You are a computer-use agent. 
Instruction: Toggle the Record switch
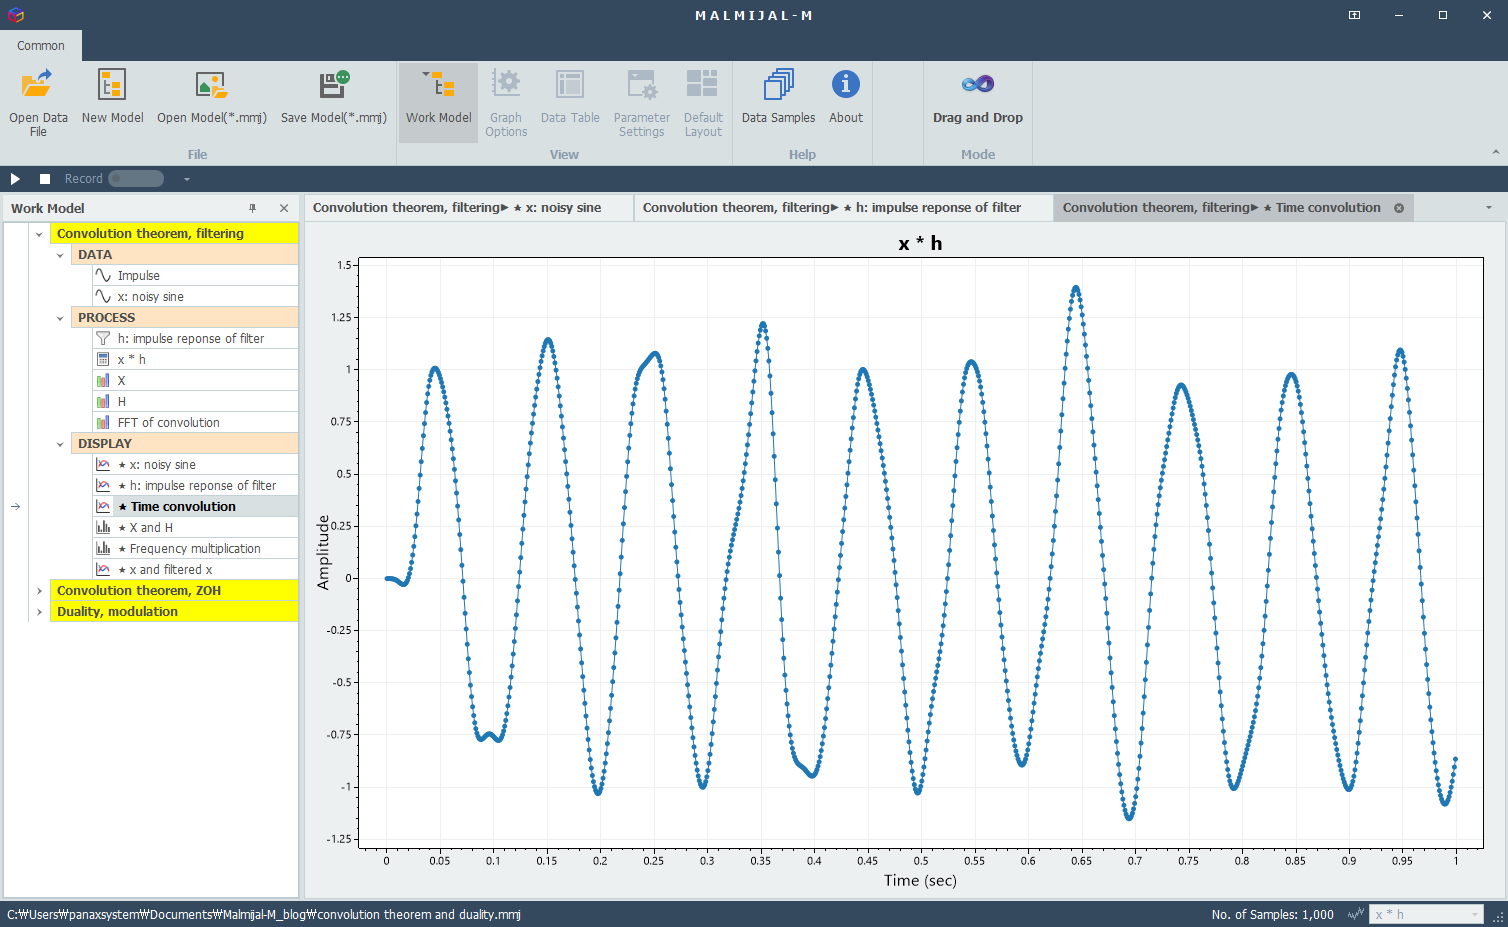[136, 179]
